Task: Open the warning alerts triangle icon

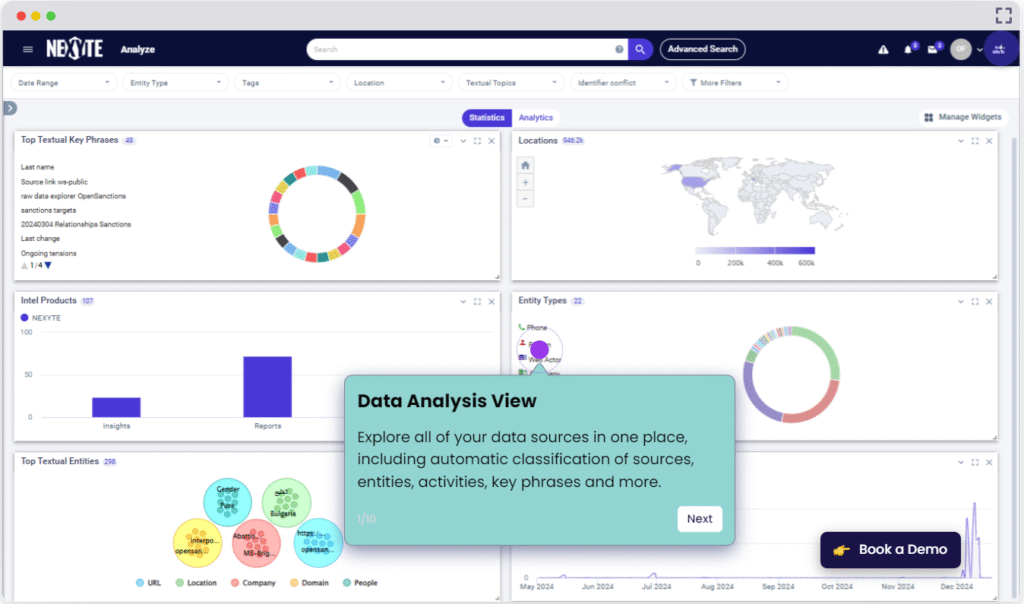Action: pyautogui.click(x=883, y=49)
